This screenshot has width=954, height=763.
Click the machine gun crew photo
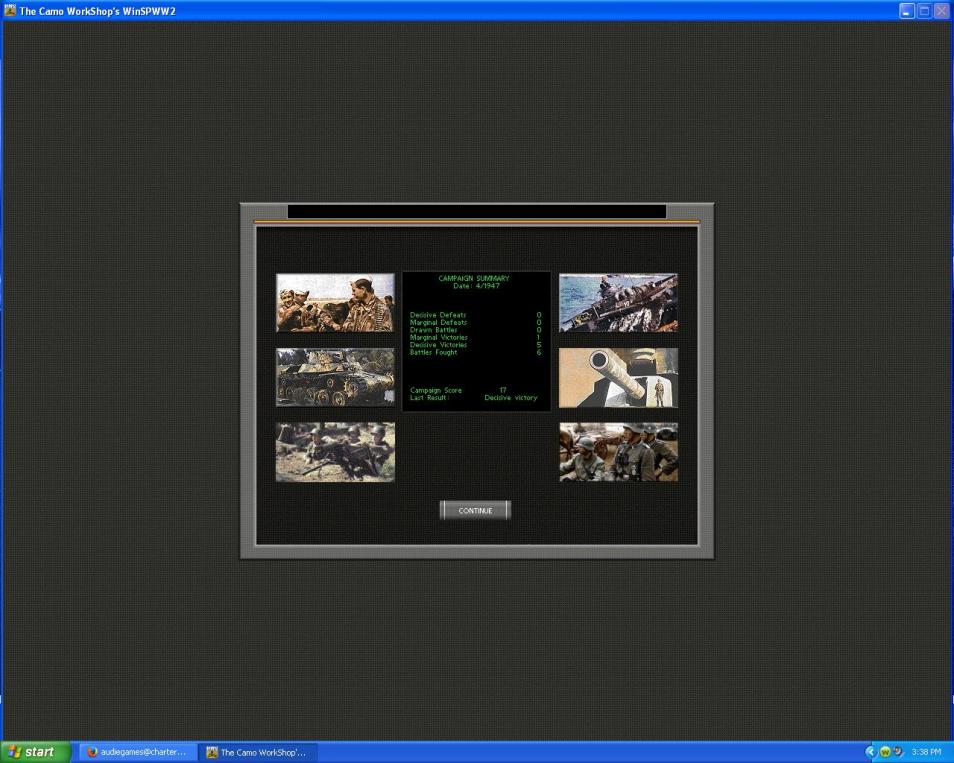coord(335,452)
